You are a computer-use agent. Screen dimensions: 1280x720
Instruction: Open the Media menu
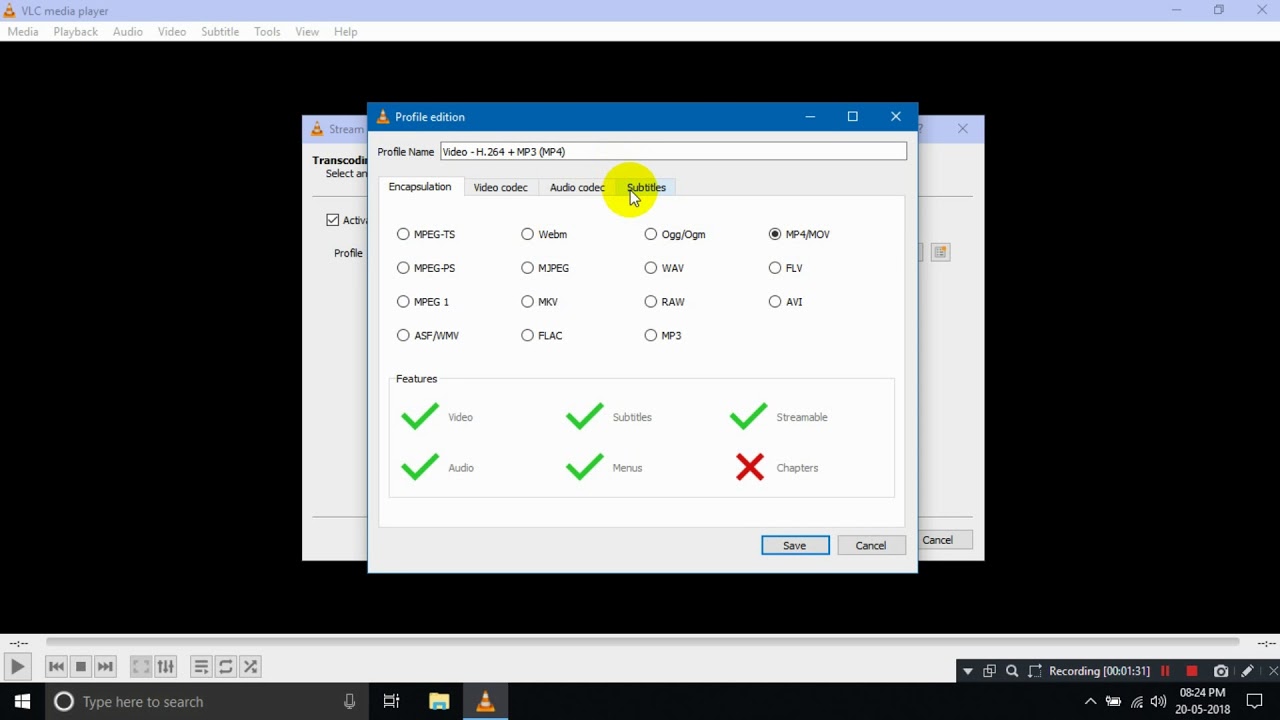pos(23,32)
